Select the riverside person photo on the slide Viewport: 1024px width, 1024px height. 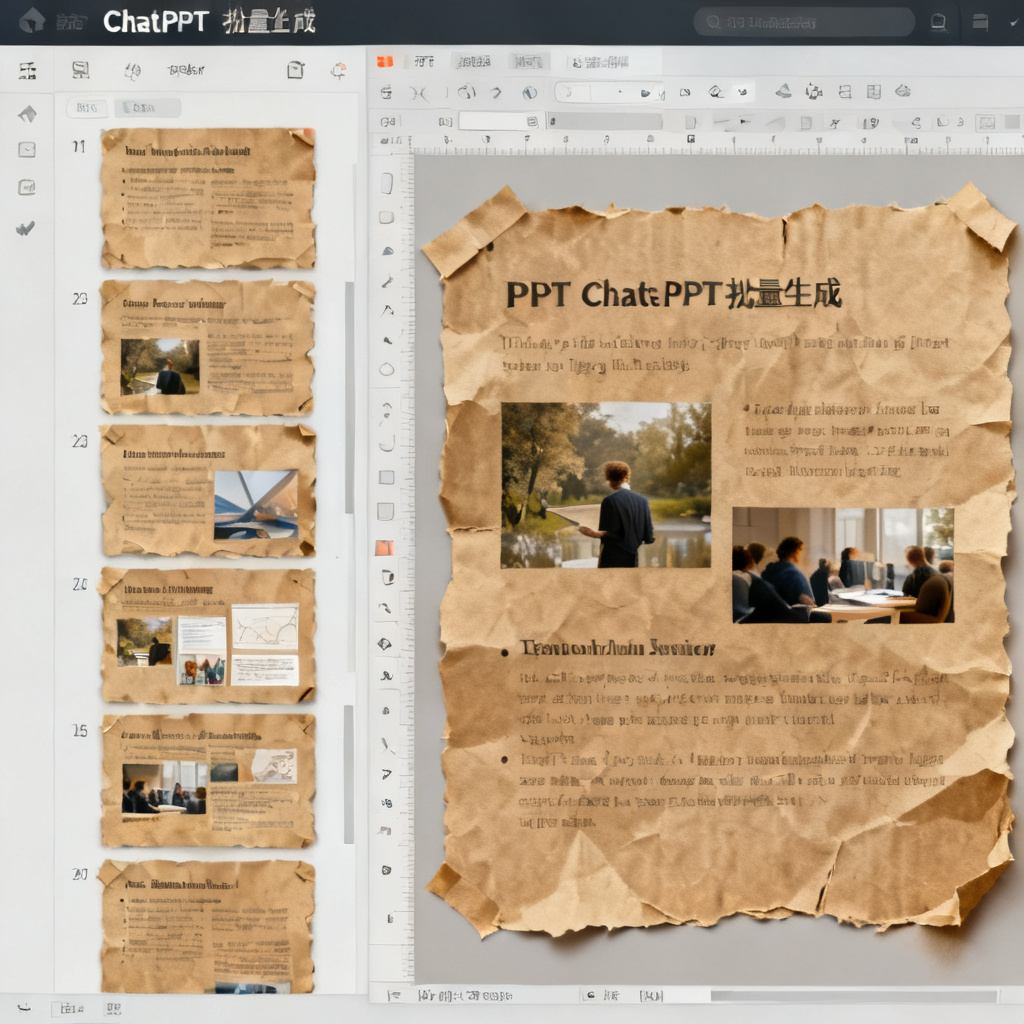coord(606,485)
